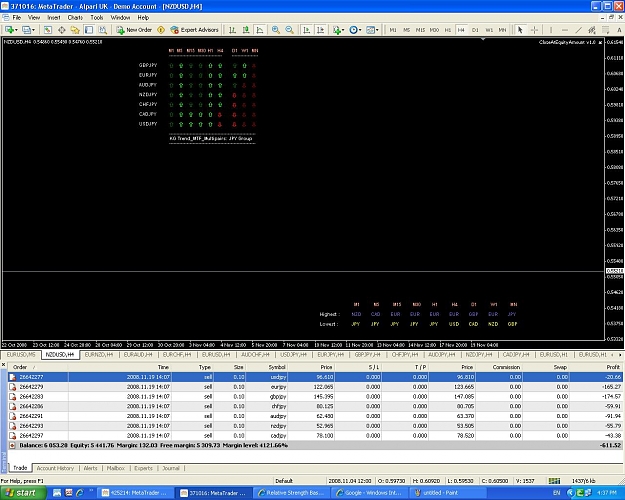Show the Market Watch window
Screen dimensions: 625x500
pyautogui.click(x=47, y=30)
